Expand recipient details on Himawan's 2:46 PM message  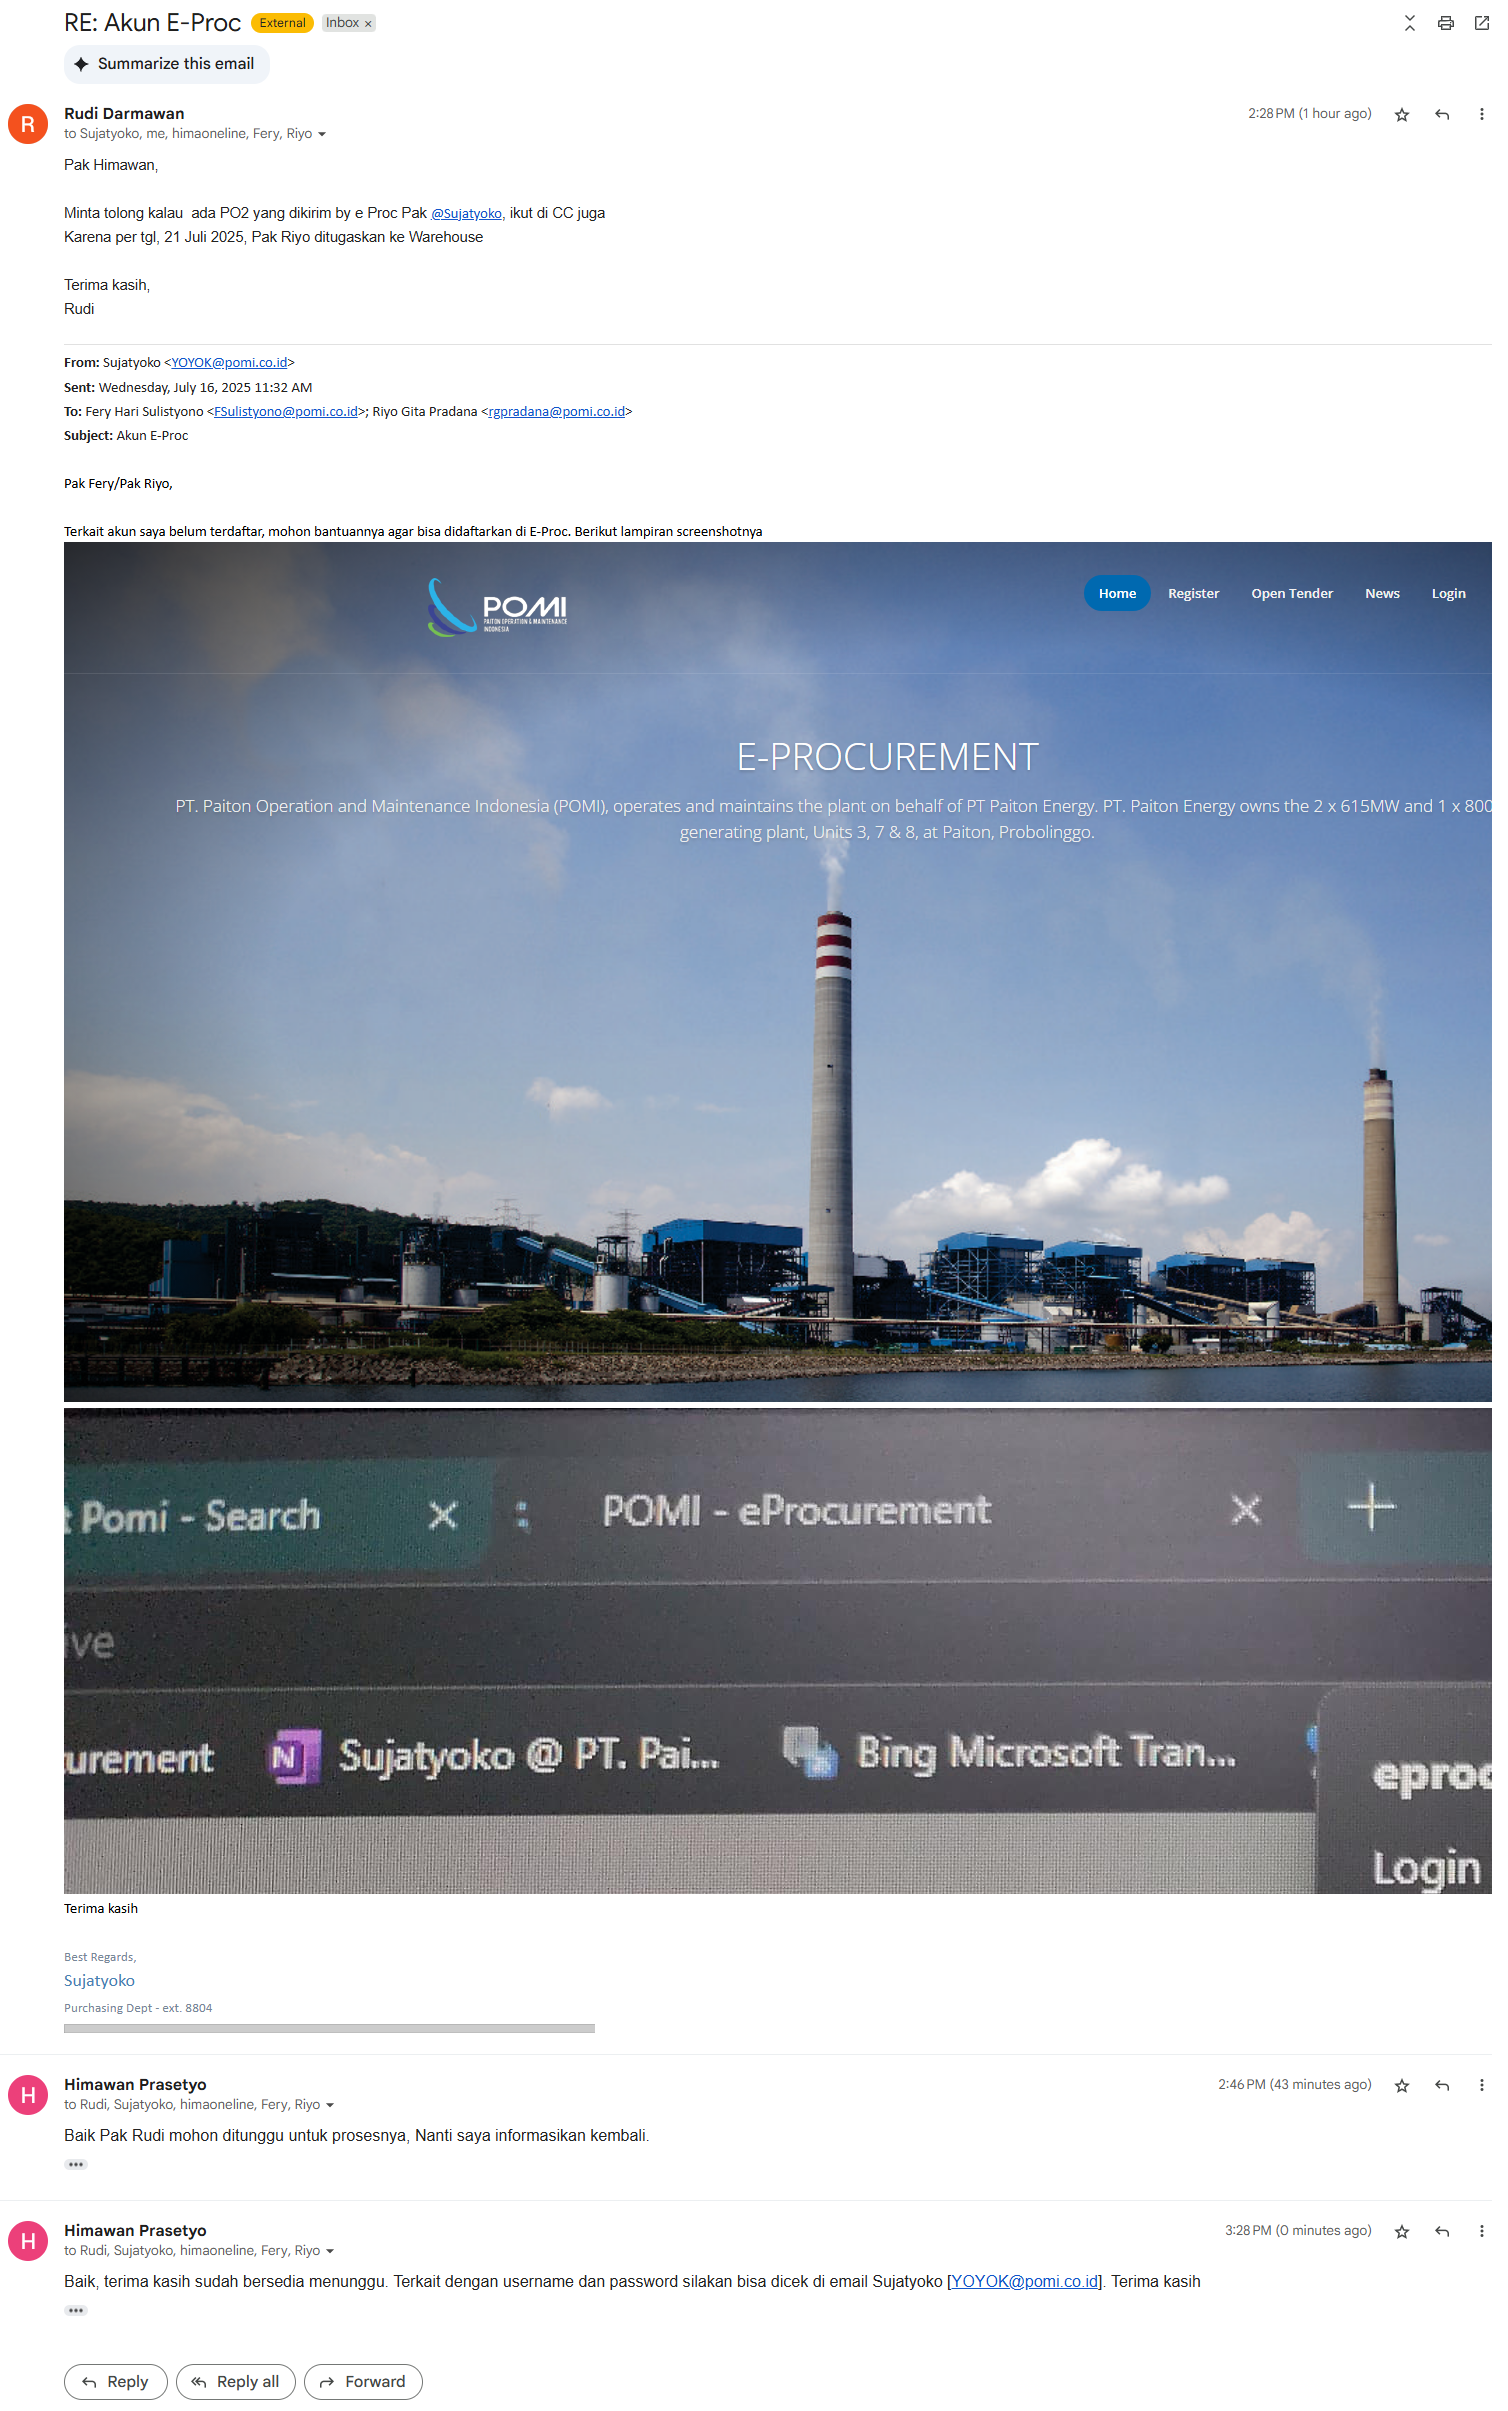pyautogui.click(x=330, y=2106)
